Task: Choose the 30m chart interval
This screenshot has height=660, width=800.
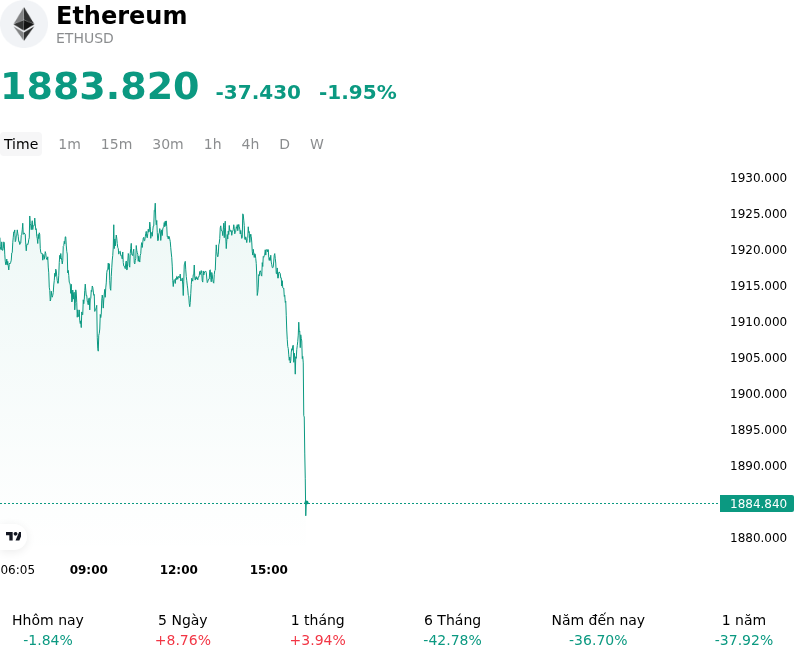Action: point(168,144)
